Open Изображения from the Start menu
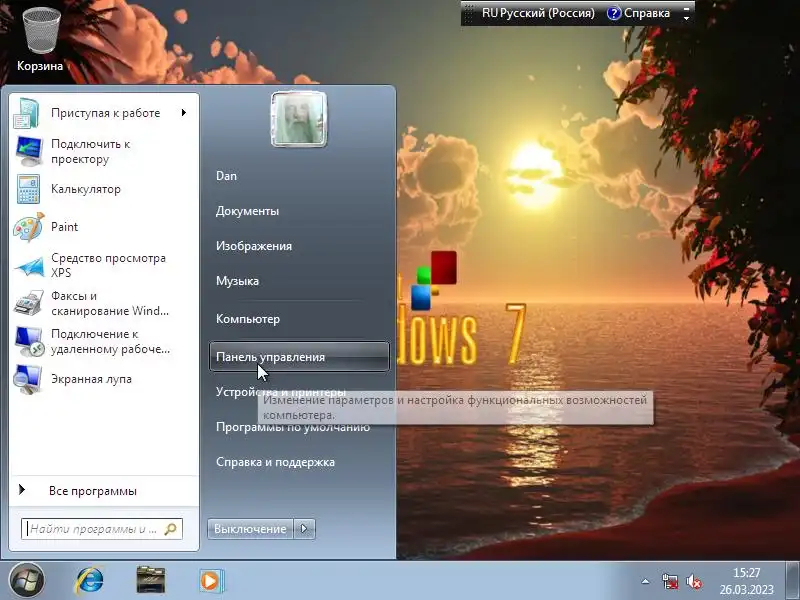The height and width of the screenshot is (600, 800). click(x=254, y=246)
